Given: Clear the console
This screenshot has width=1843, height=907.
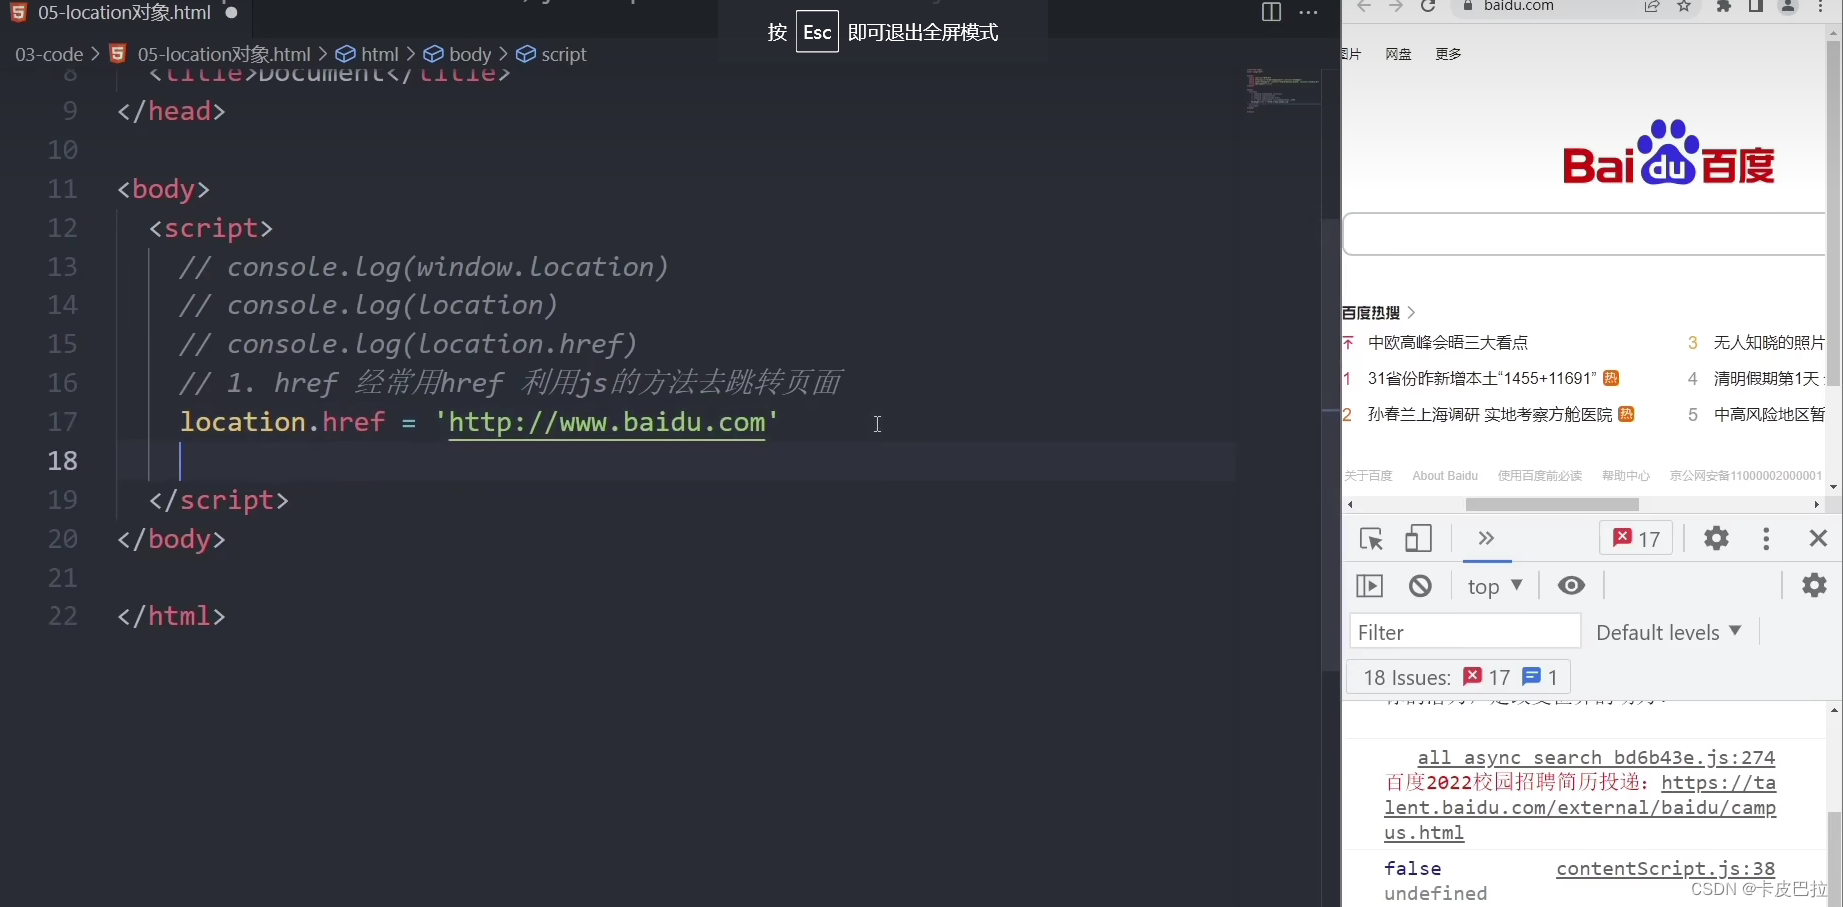Looking at the screenshot, I should coord(1420,585).
